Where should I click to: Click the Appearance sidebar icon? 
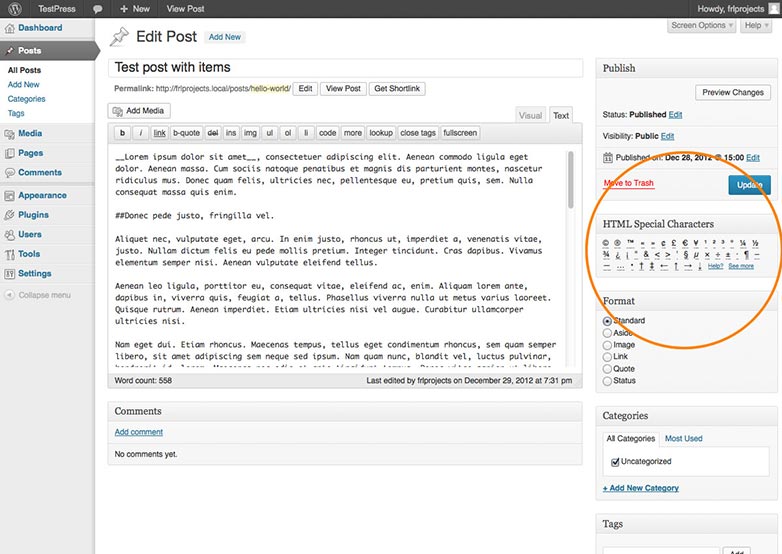(9, 195)
